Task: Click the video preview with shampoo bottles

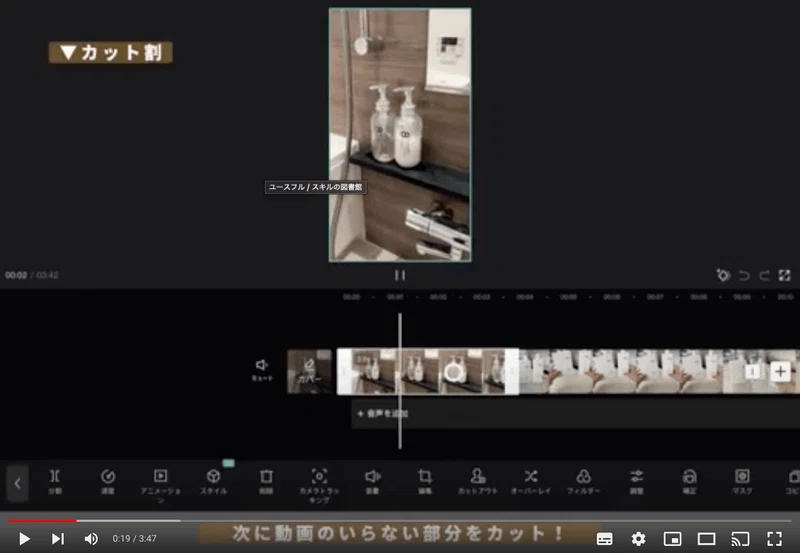Action: click(400, 135)
